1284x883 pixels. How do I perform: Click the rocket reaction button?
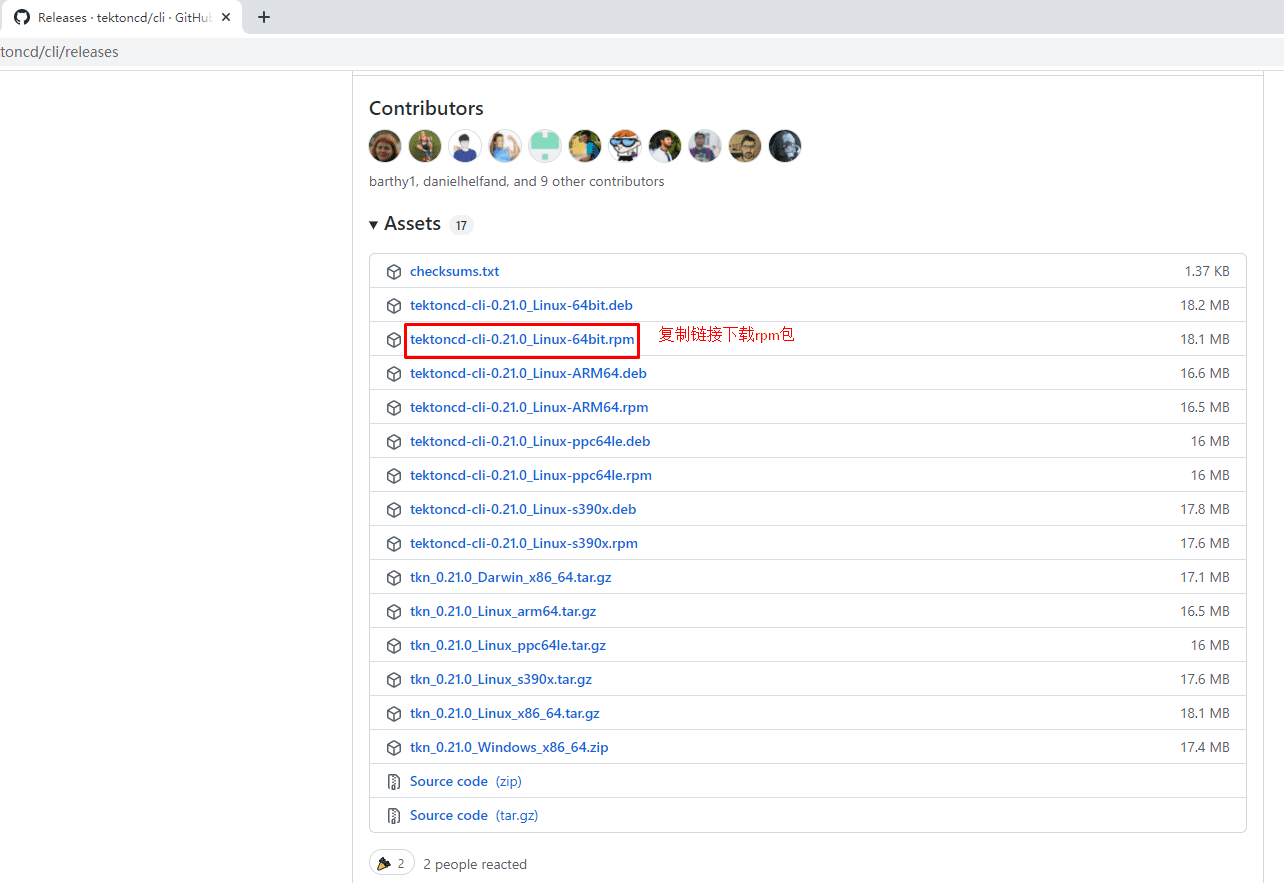(x=392, y=863)
